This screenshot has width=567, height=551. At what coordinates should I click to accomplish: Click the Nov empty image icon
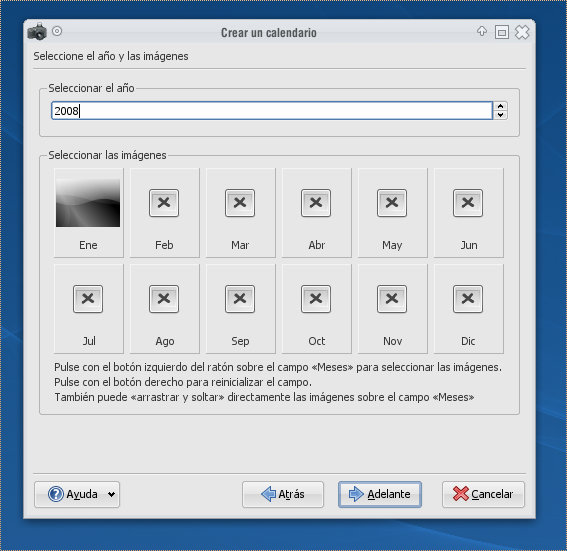(x=392, y=299)
